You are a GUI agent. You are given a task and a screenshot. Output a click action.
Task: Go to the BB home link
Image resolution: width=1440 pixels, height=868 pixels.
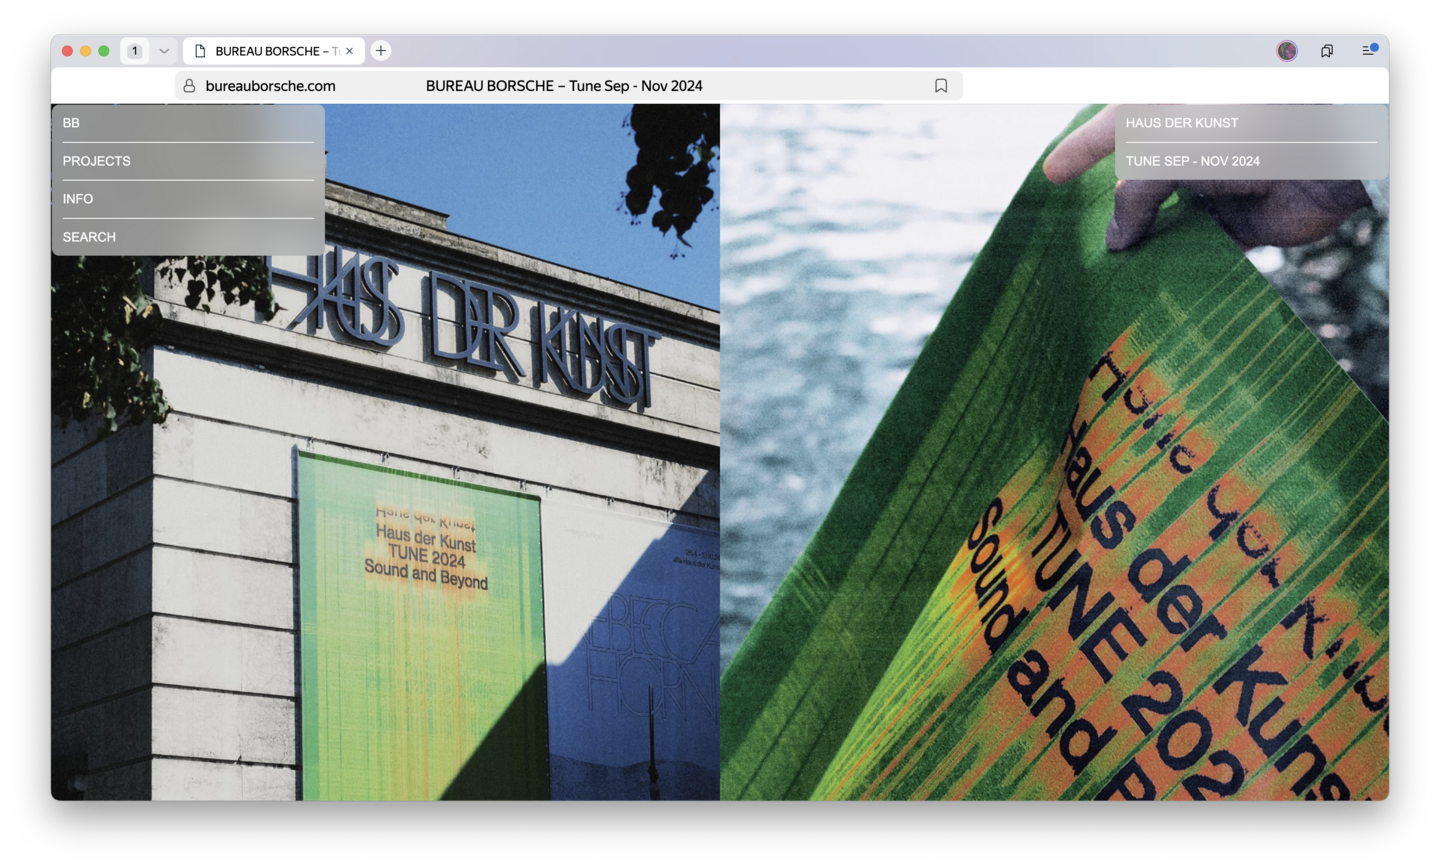71,123
